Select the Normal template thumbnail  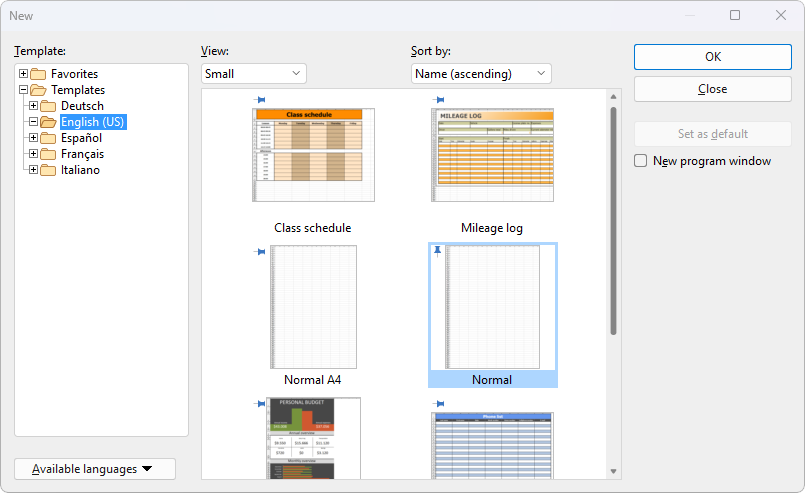[492, 307]
